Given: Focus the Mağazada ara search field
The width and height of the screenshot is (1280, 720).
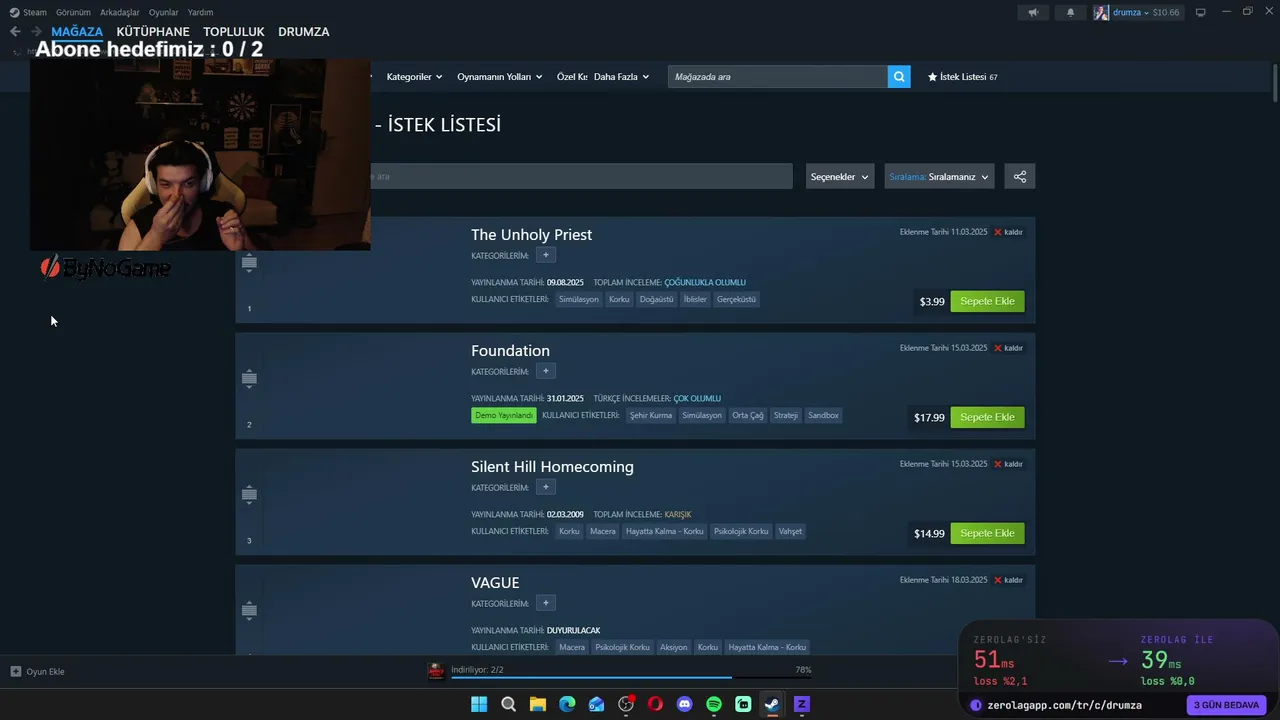Looking at the screenshot, I should [x=778, y=77].
